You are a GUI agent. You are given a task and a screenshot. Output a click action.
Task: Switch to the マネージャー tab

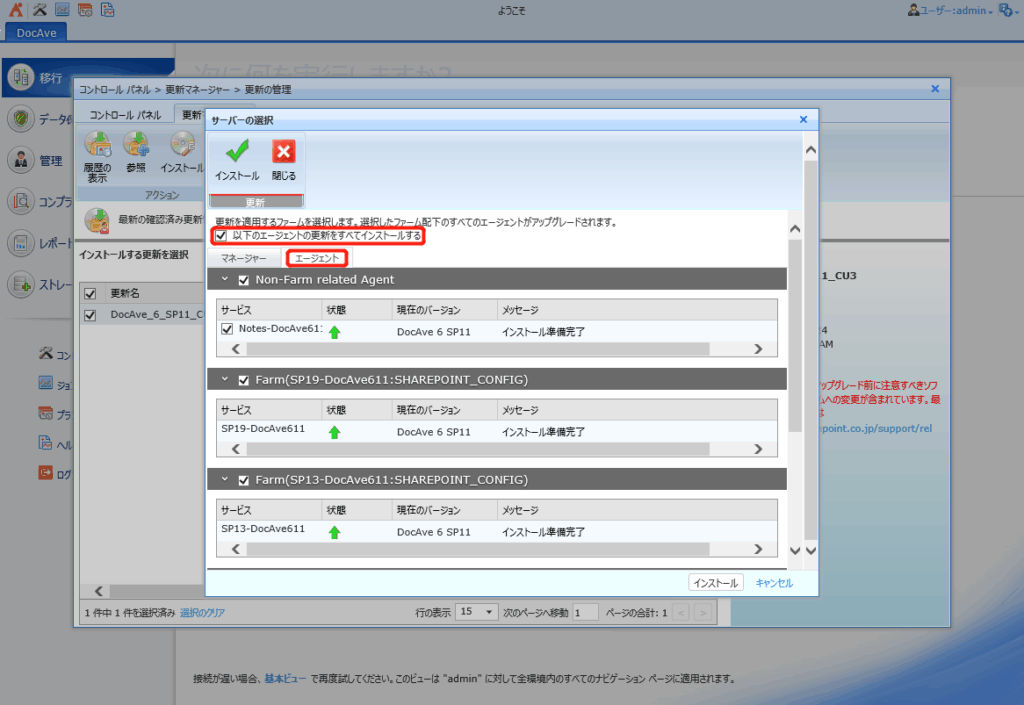pos(244,258)
